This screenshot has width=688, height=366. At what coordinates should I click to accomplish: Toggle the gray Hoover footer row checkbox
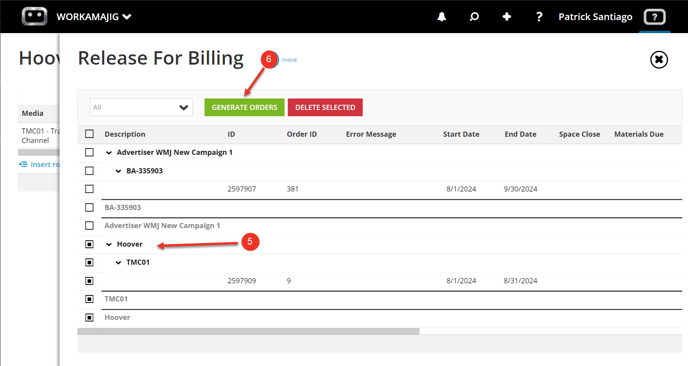(x=89, y=317)
